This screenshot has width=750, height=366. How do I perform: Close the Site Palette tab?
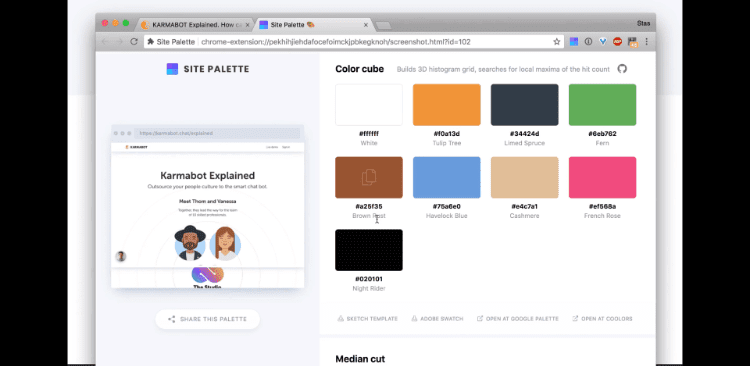click(366, 25)
